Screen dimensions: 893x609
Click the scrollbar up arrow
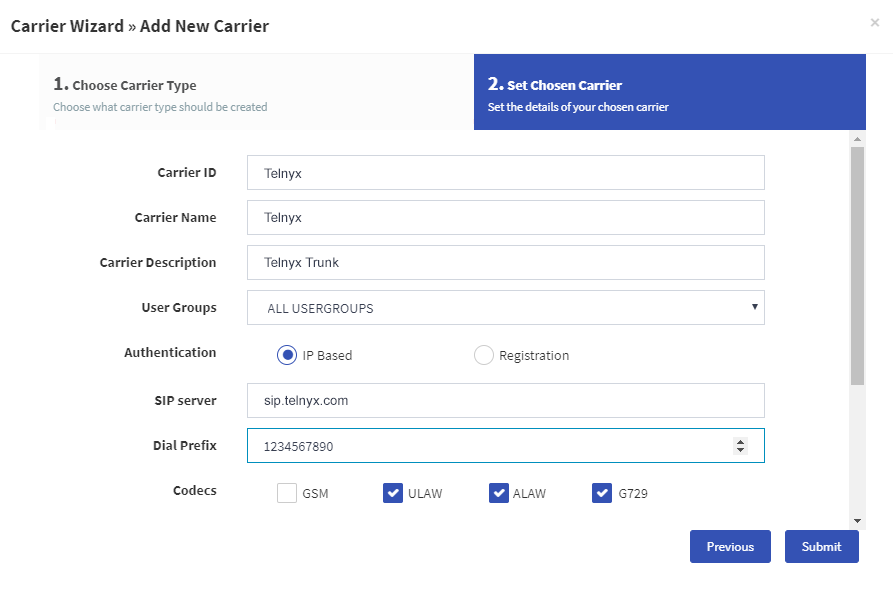coord(857,139)
